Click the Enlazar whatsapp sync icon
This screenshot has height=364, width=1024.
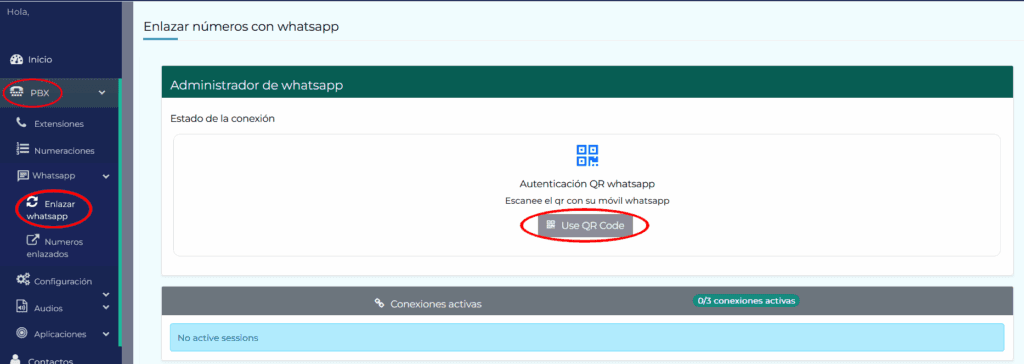pos(33,203)
